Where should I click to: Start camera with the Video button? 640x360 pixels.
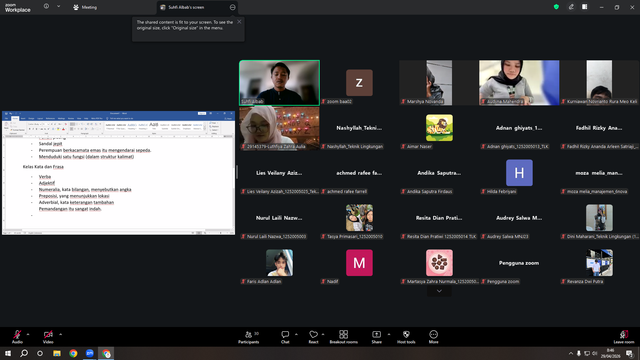[48, 337]
